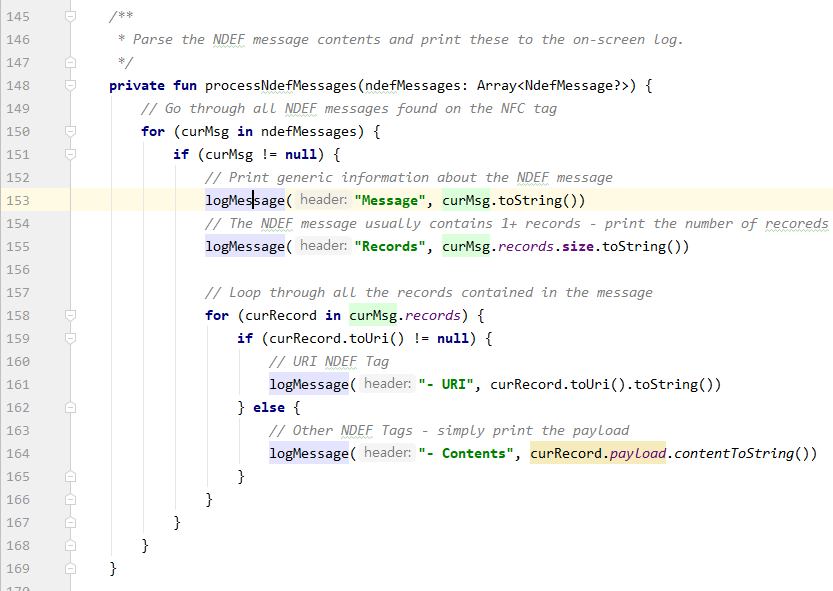Click line number 156 in the gutter
The image size is (833, 591).
point(17,270)
